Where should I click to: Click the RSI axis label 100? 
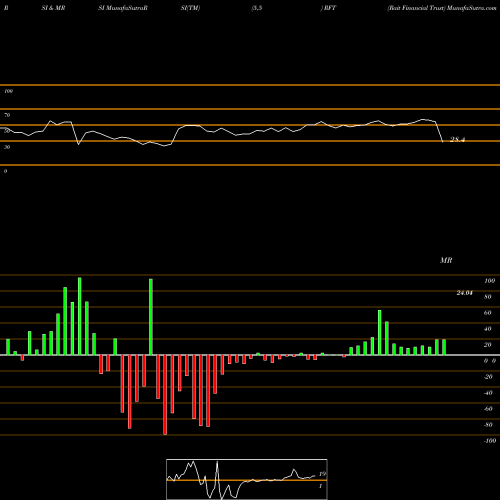point(8,91)
